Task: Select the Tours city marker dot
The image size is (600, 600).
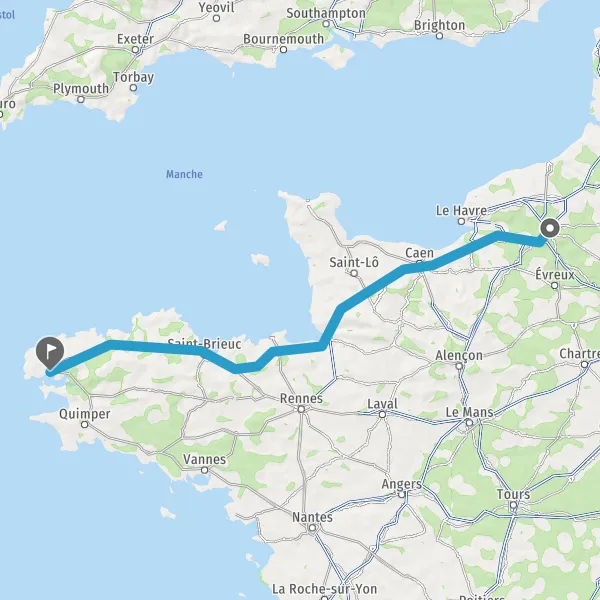Action: (514, 505)
